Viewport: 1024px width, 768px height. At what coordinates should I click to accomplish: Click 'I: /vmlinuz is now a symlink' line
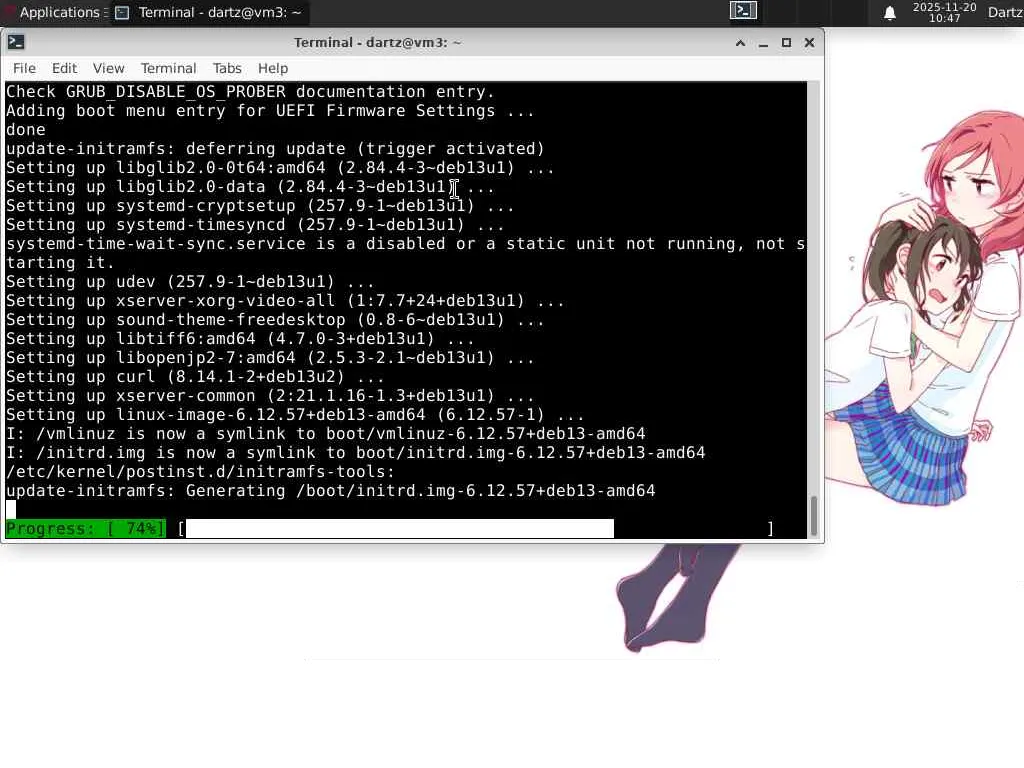(x=325, y=434)
